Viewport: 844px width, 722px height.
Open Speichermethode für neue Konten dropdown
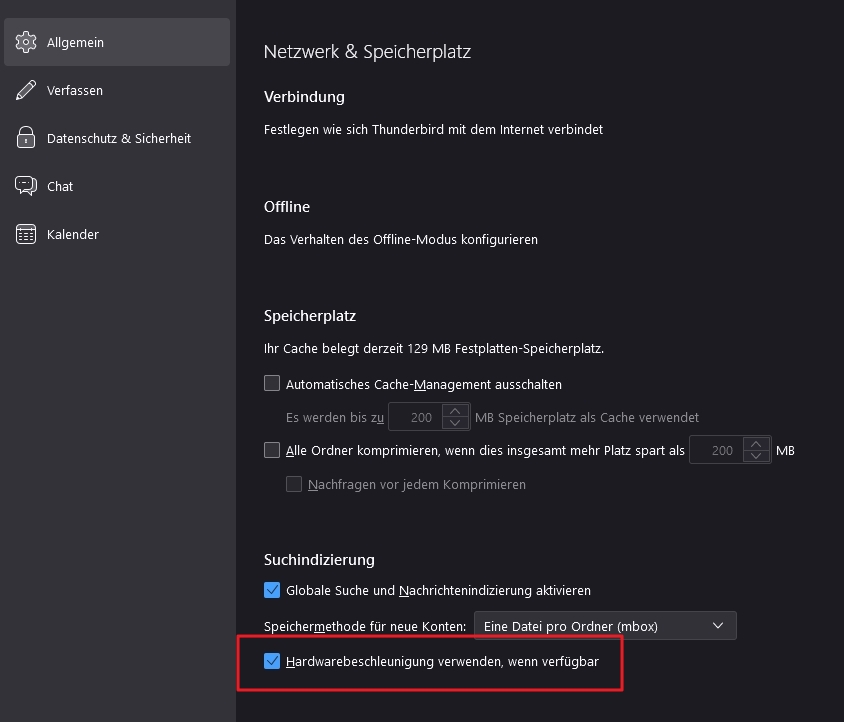604,626
